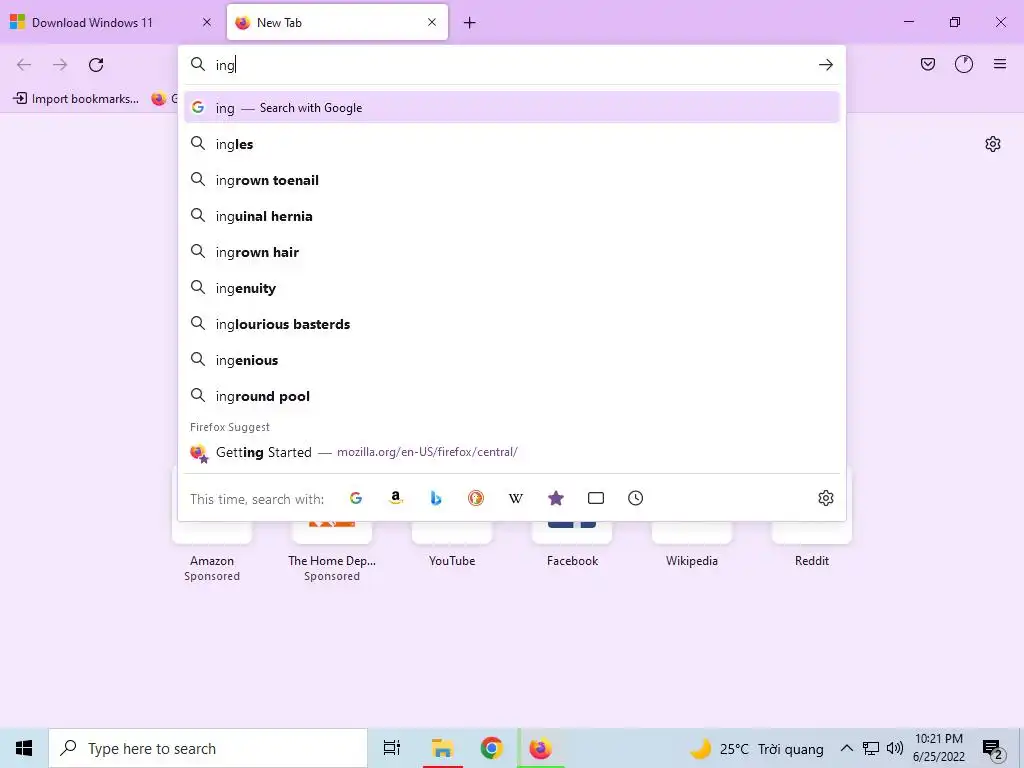Click Import bookmarks in bookmarks toolbar

pos(76,99)
